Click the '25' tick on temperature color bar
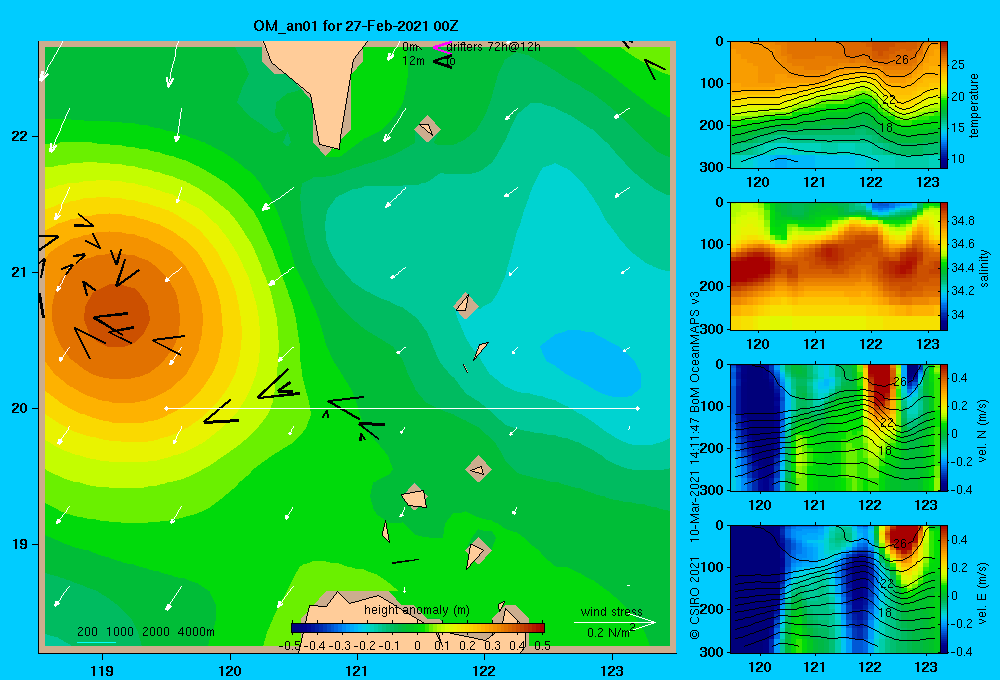This screenshot has height=680, width=1000. coord(957,64)
